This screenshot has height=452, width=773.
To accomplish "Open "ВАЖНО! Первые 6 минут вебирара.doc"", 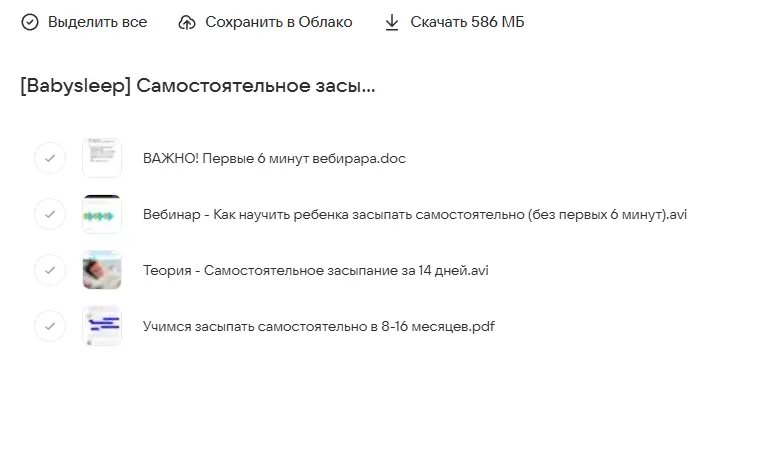I will 274,158.
